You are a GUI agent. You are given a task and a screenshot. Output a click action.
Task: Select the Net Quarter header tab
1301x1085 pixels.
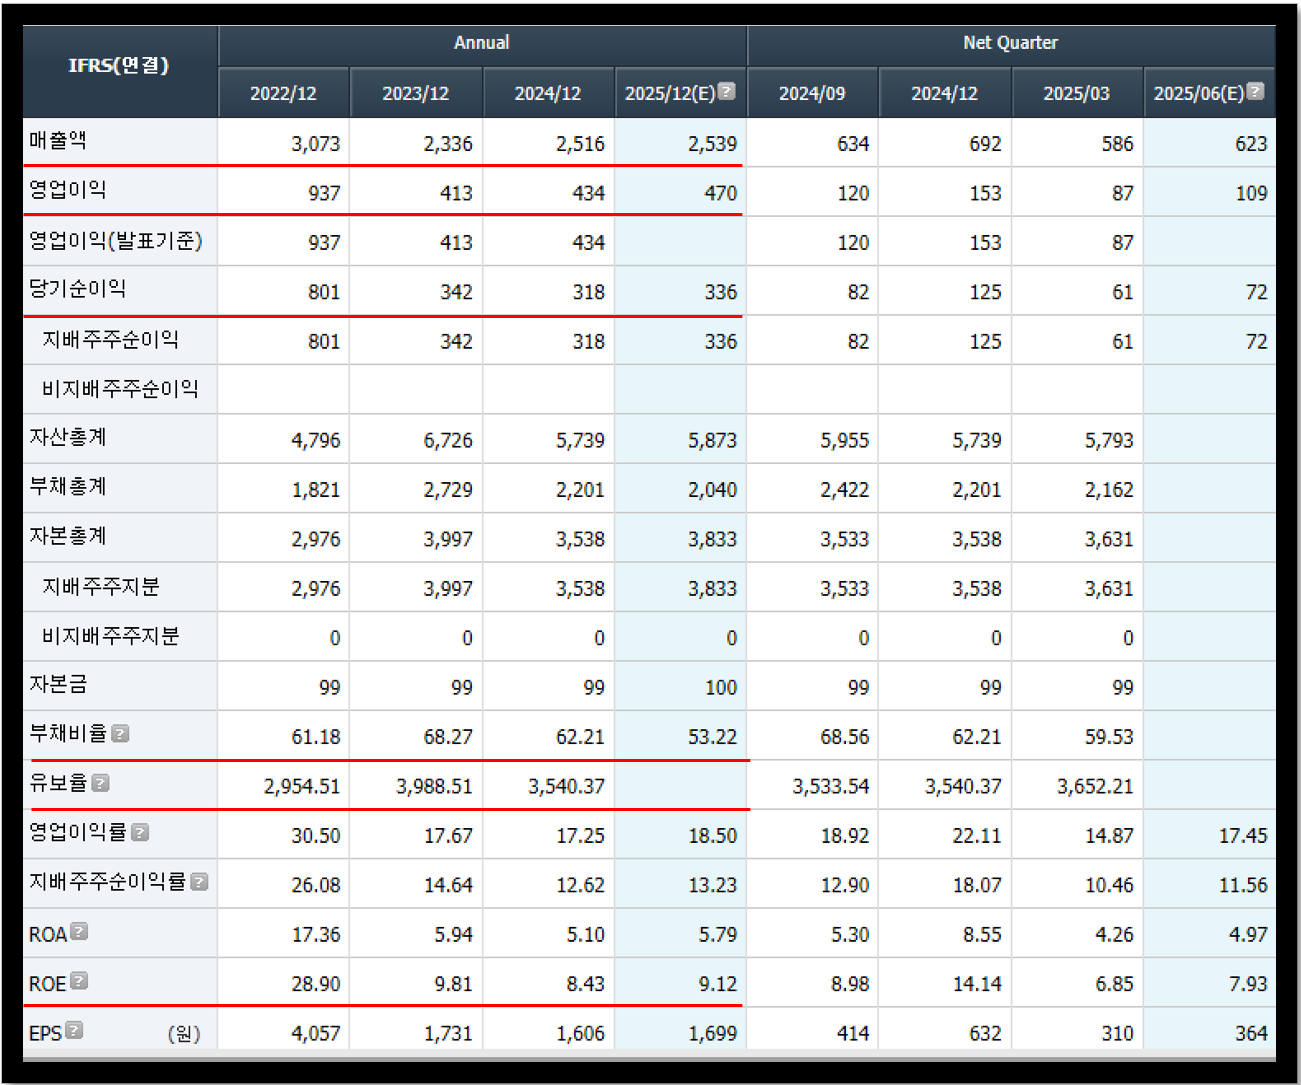[1011, 43]
